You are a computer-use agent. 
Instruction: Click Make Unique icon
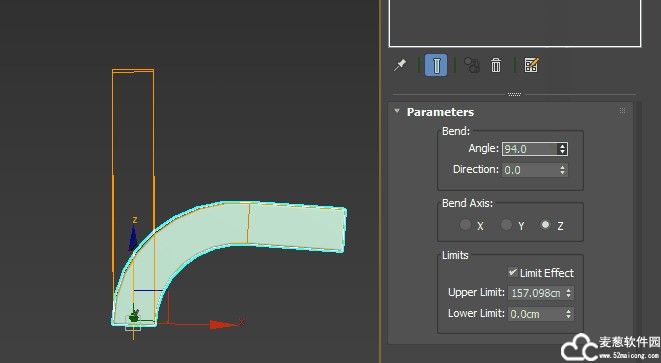coord(472,65)
